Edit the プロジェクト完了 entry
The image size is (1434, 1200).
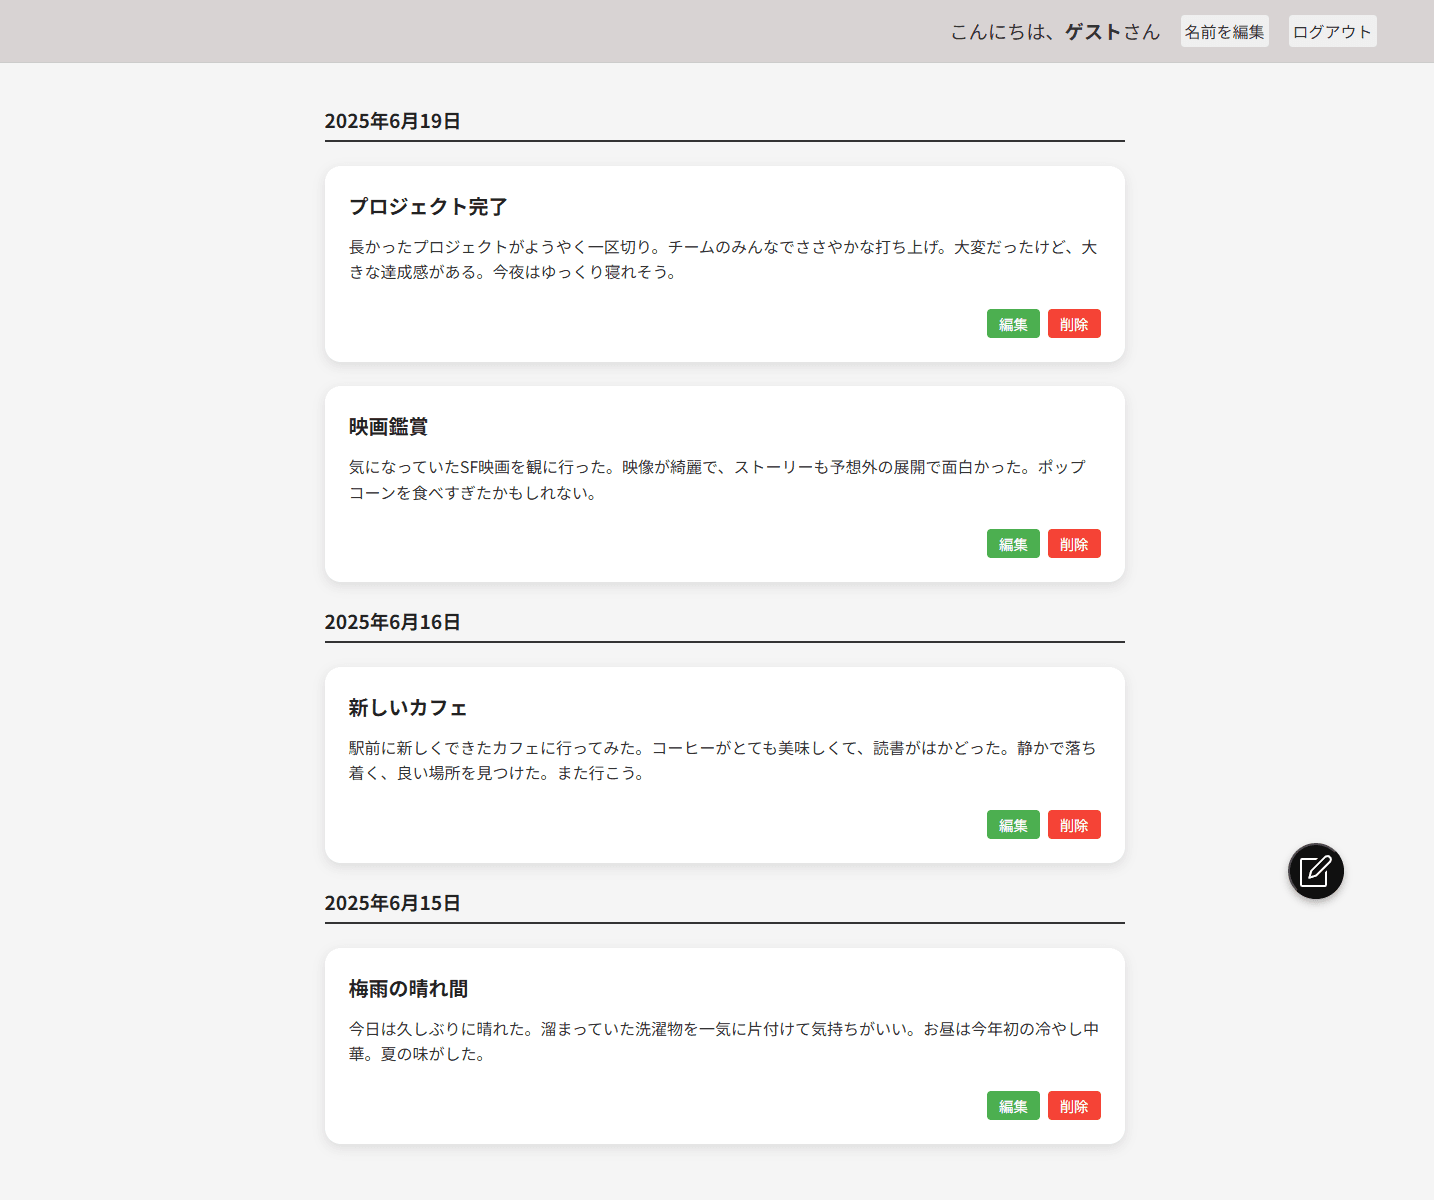point(1012,324)
